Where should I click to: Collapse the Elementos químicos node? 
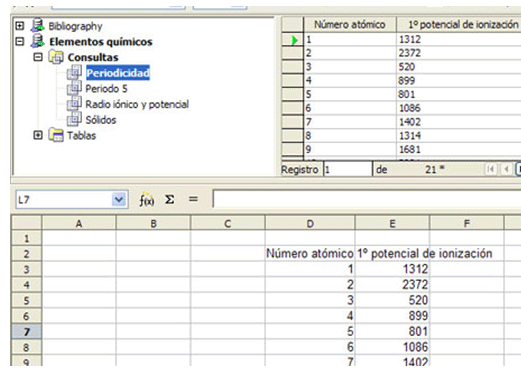20,41
